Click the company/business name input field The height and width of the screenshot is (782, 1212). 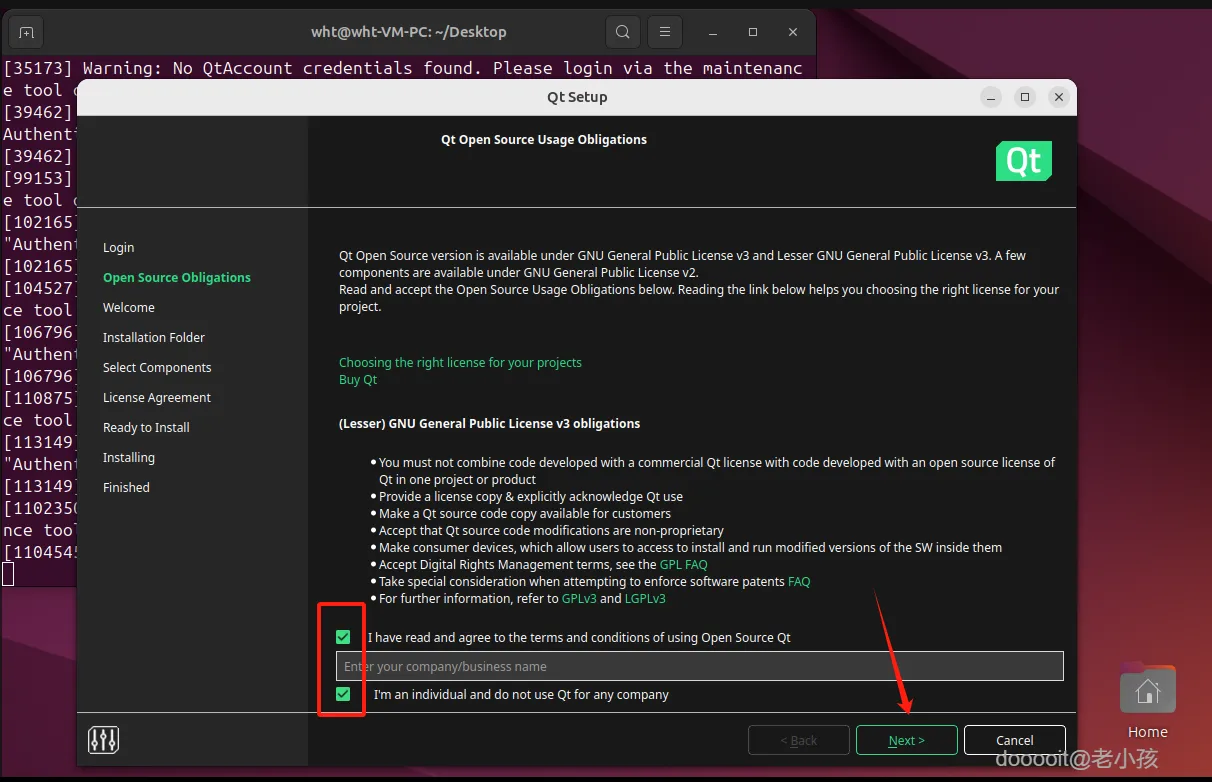699,666
